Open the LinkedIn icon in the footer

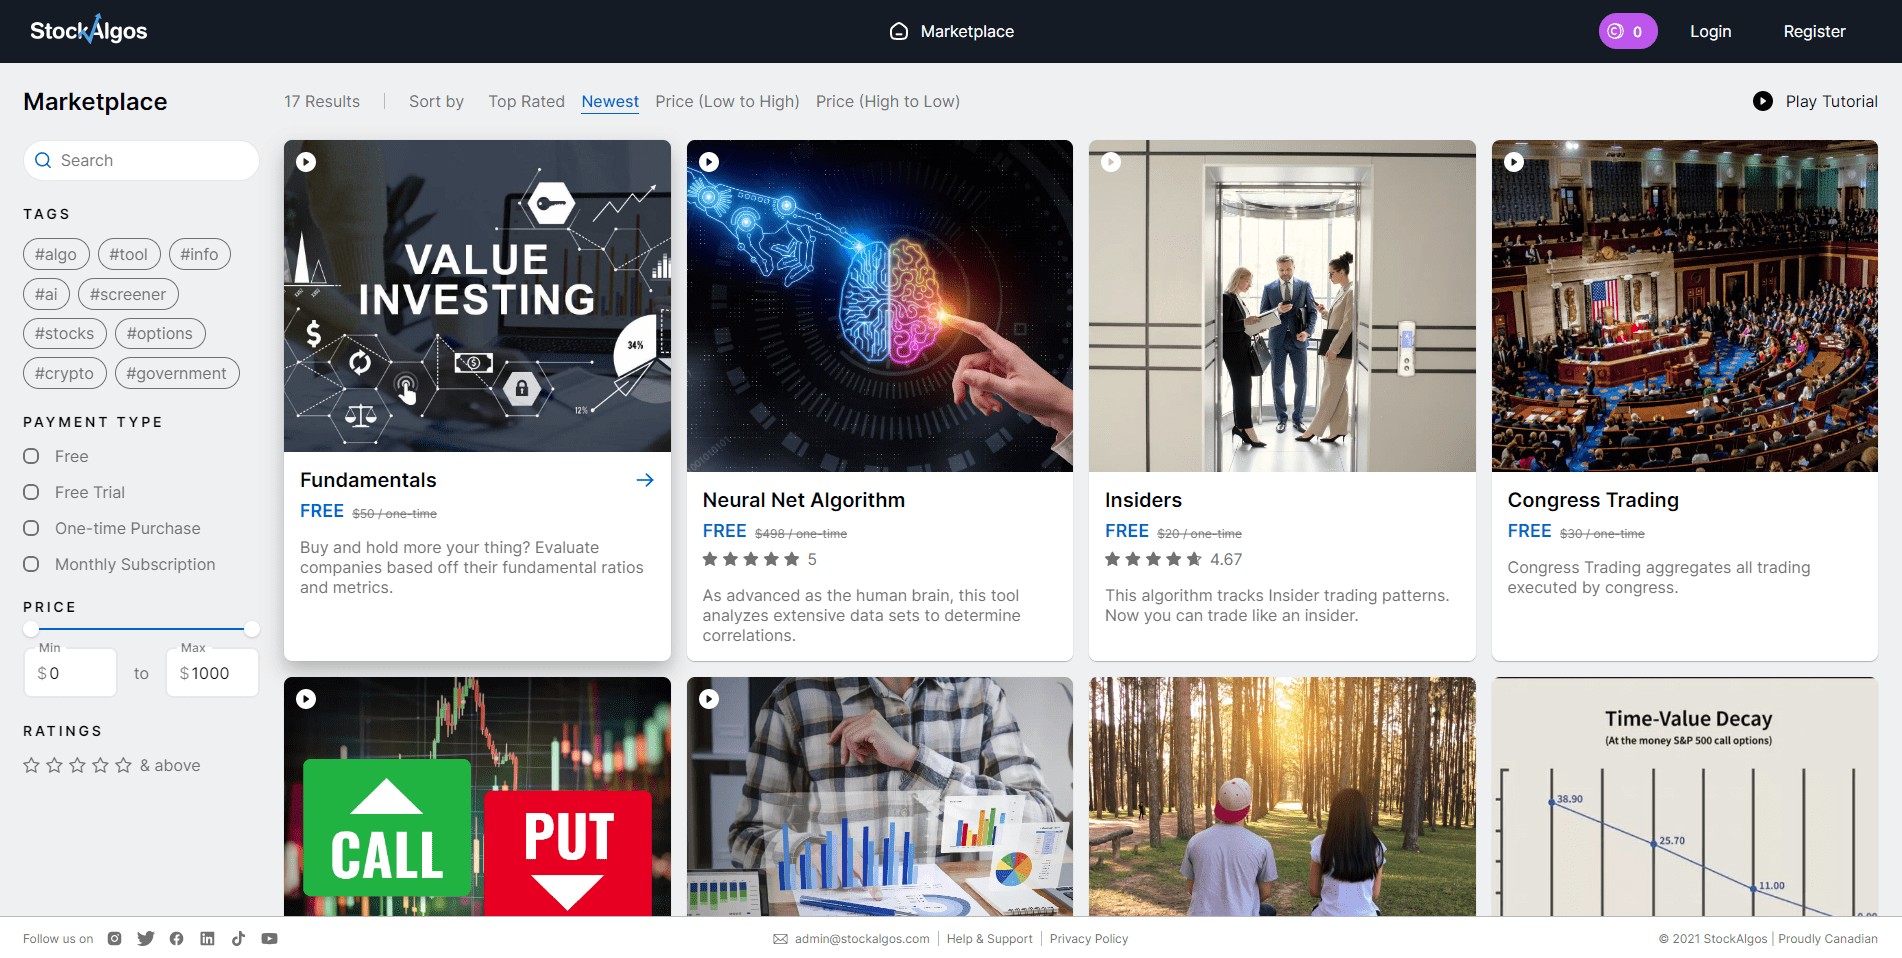[207, 939]
